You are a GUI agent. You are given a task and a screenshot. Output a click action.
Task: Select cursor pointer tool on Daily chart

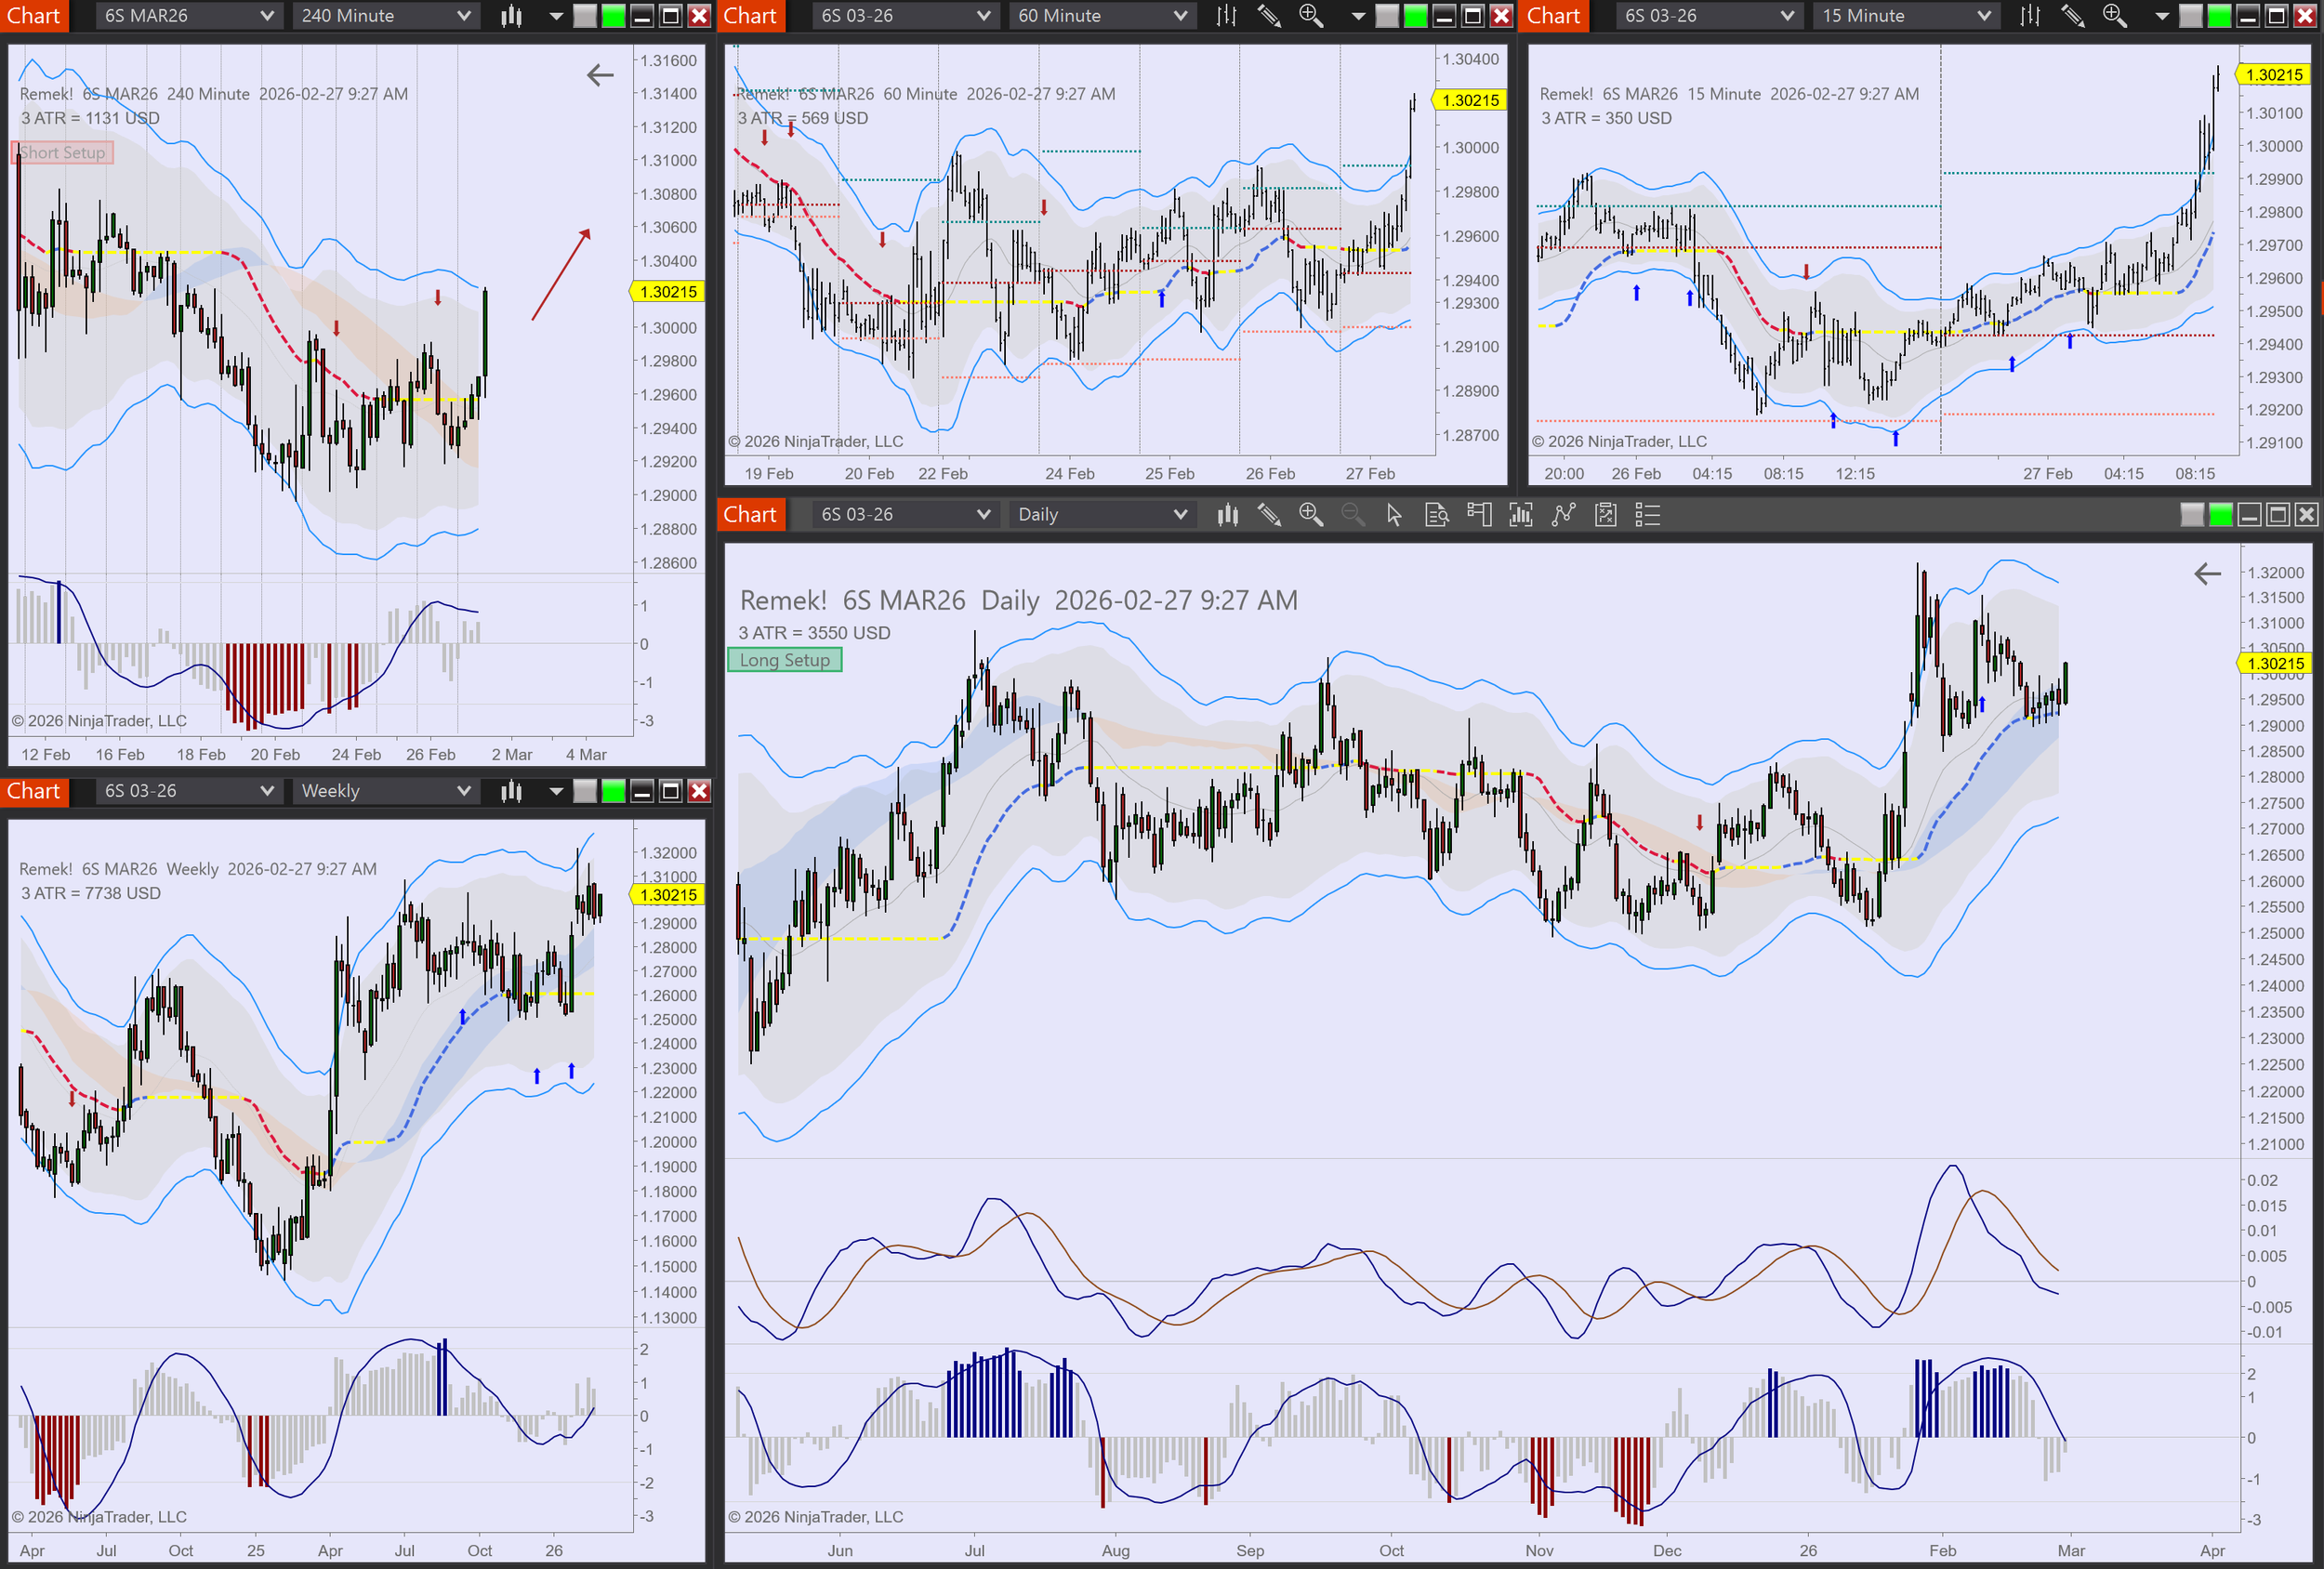(1394, 515)
